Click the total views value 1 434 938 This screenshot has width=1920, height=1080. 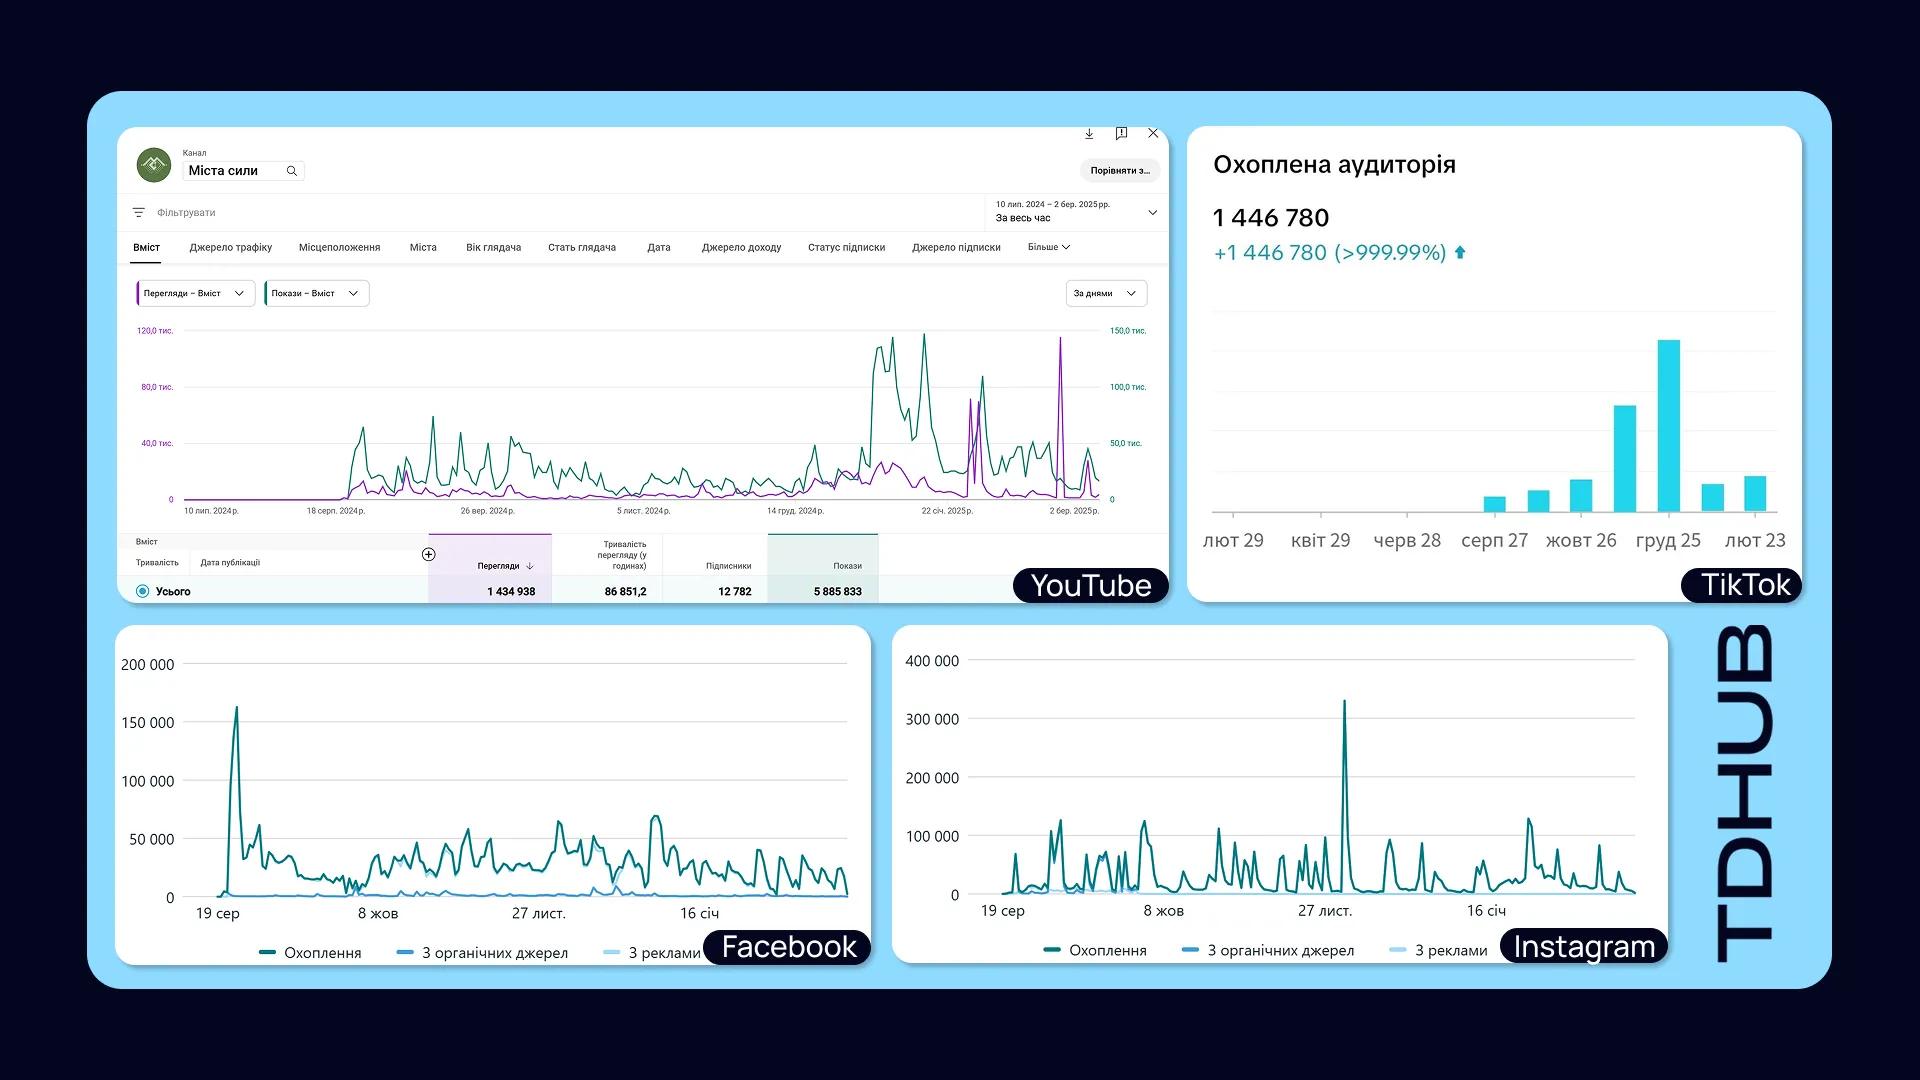click(x=511, y=592)
